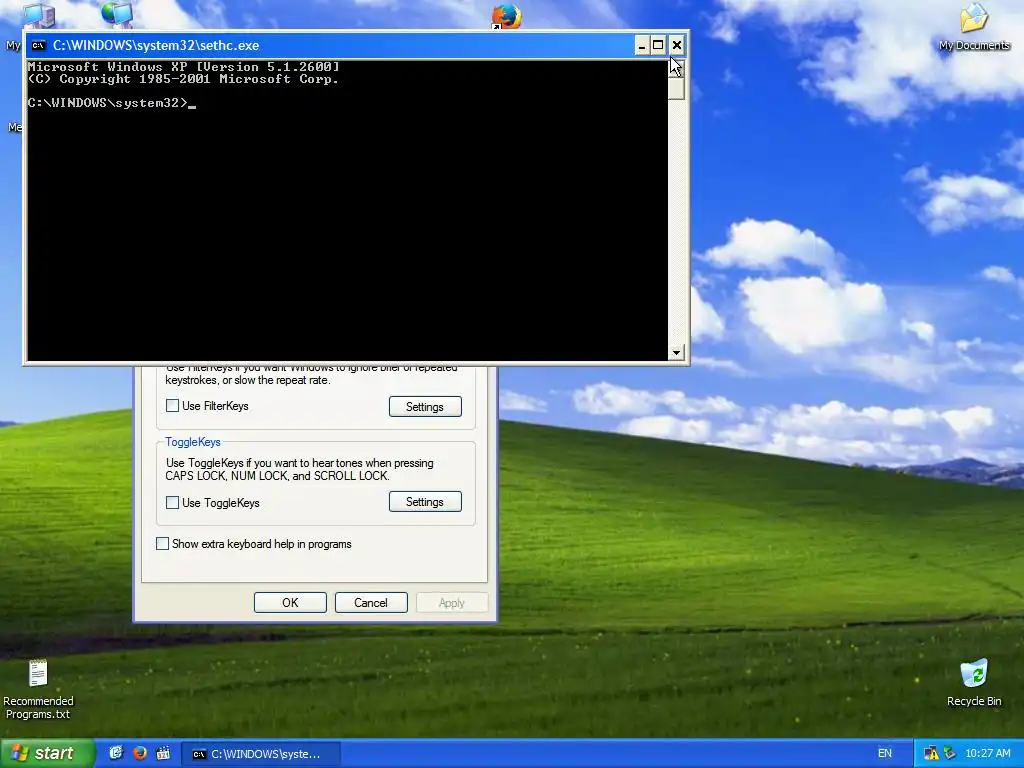Click the console scrollbar down arrow

coord(676,352)
